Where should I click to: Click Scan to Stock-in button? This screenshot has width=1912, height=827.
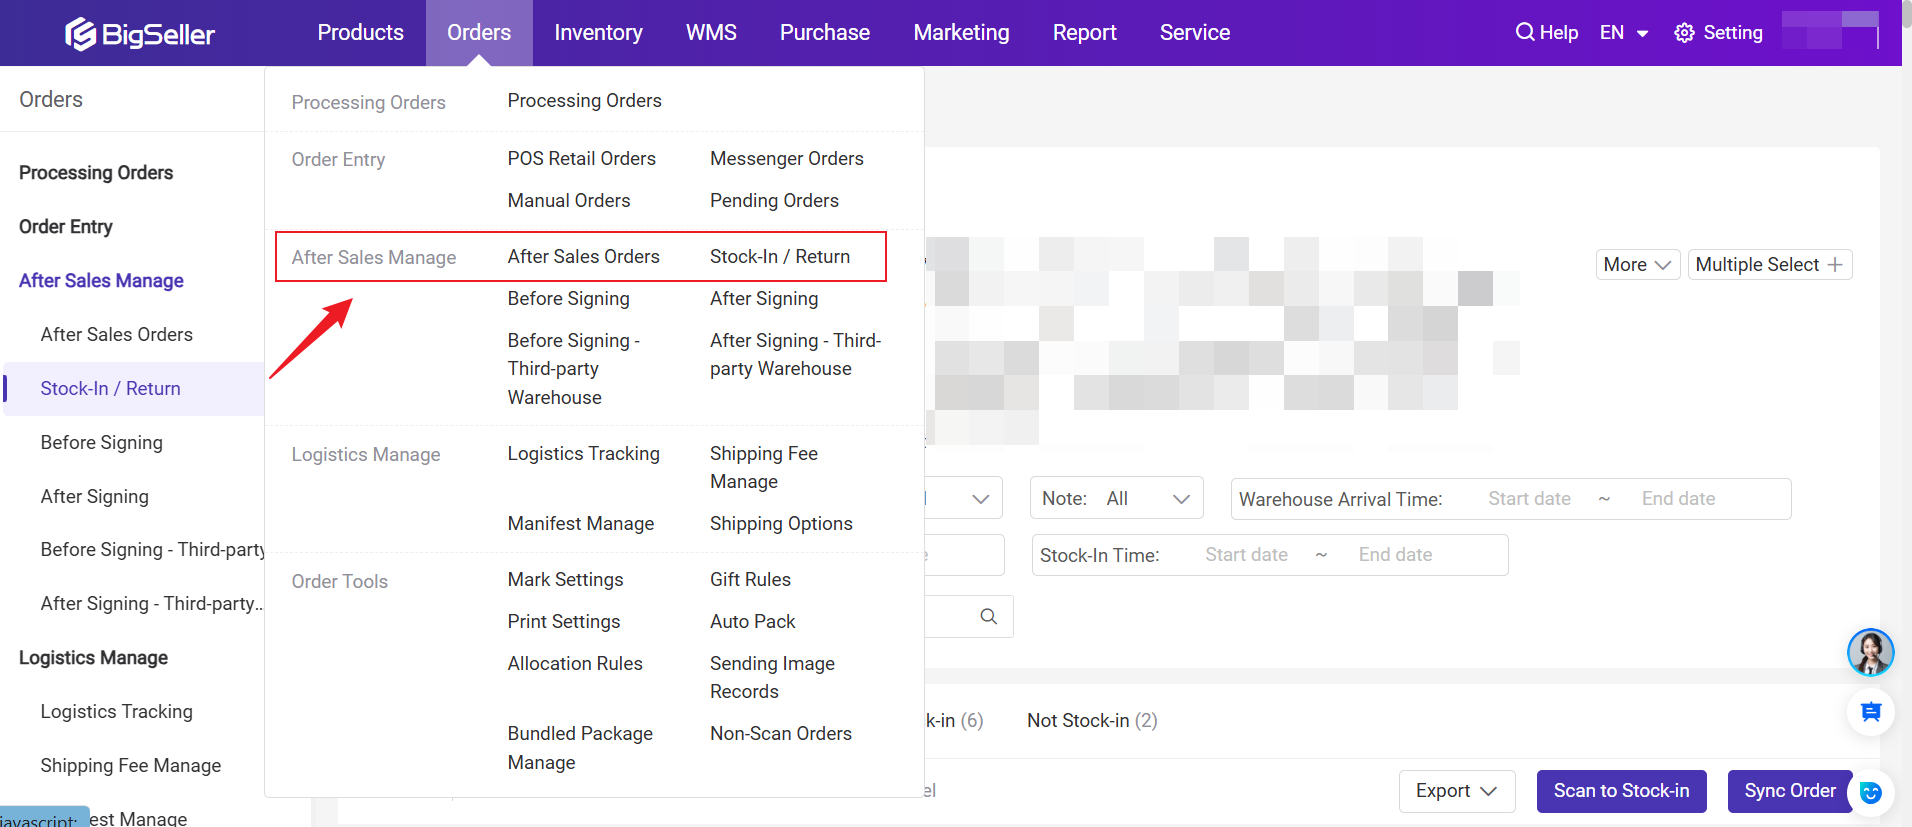point(1621,791)
